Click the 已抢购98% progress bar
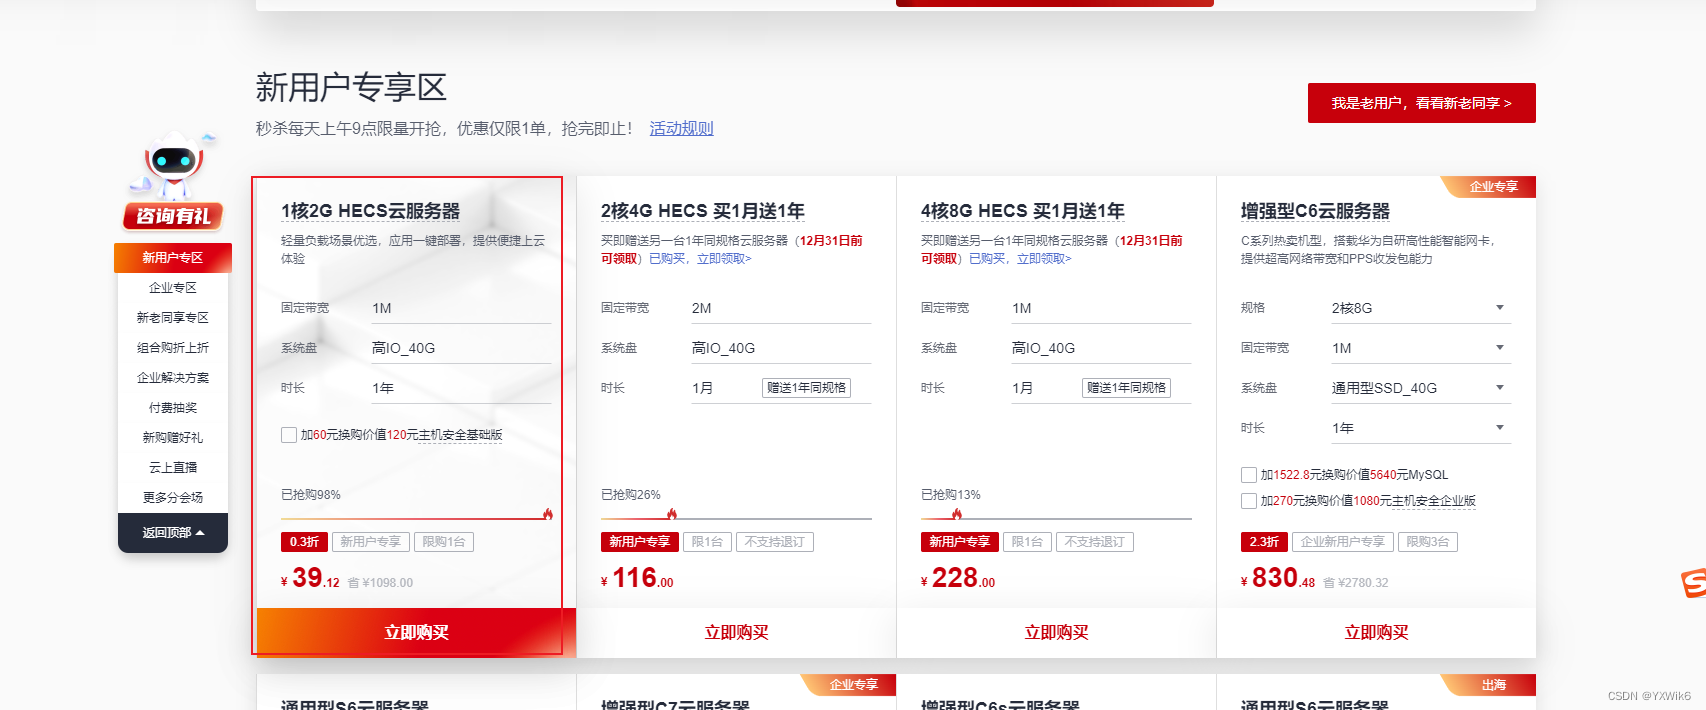1706x710 pixels. [417, 518]
